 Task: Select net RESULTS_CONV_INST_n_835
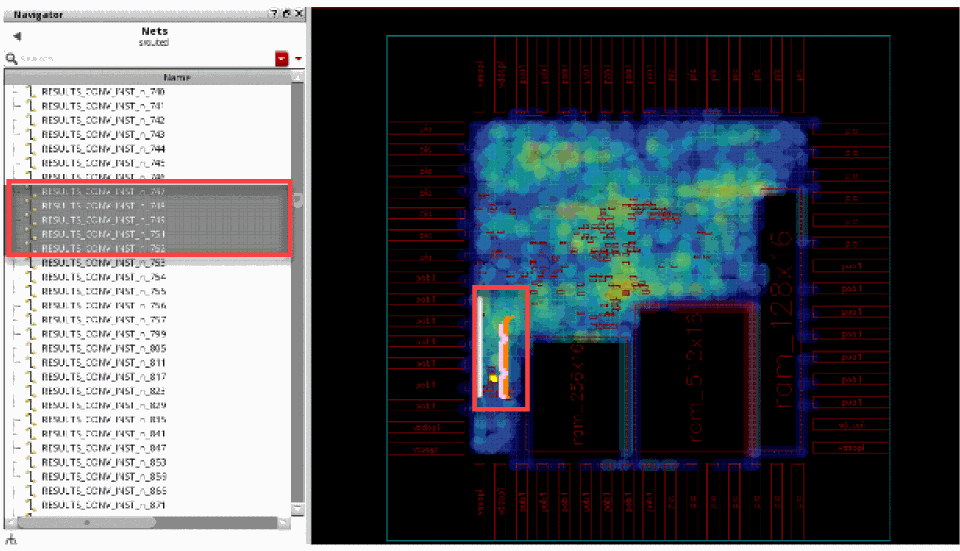click(x=103, y=419)
